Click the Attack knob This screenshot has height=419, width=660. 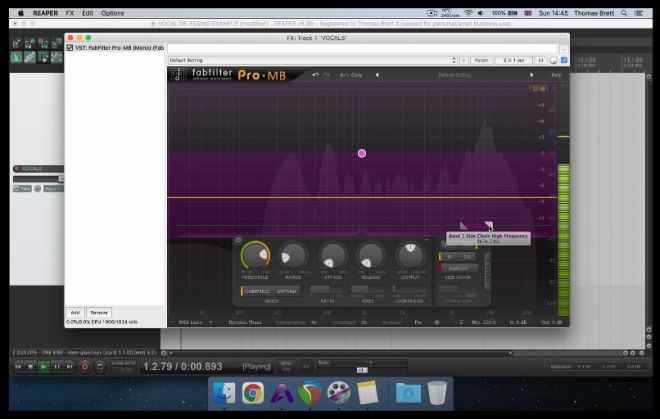[x=333, y=256]
